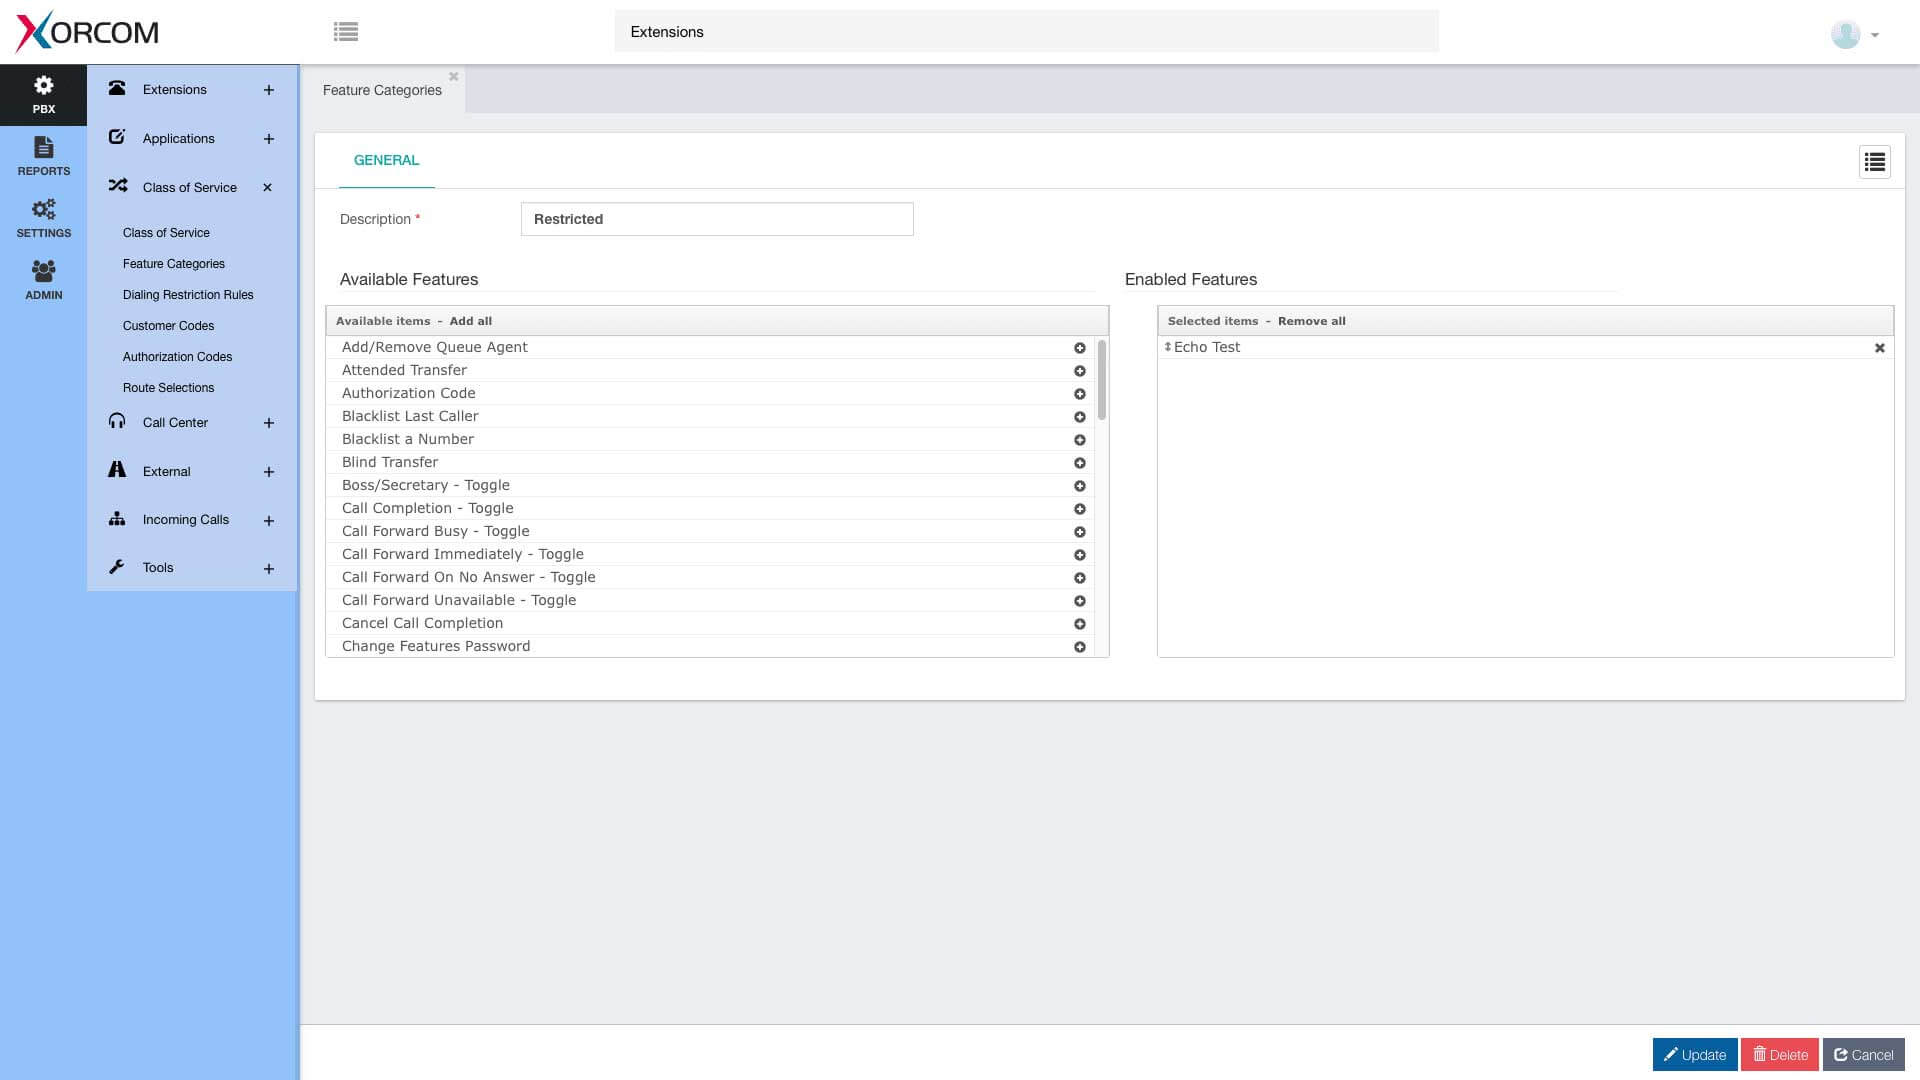Screen dimensions: 1920x1080
Task: Add Blacklist Last Caller via plus icon
Action: 1079,417
